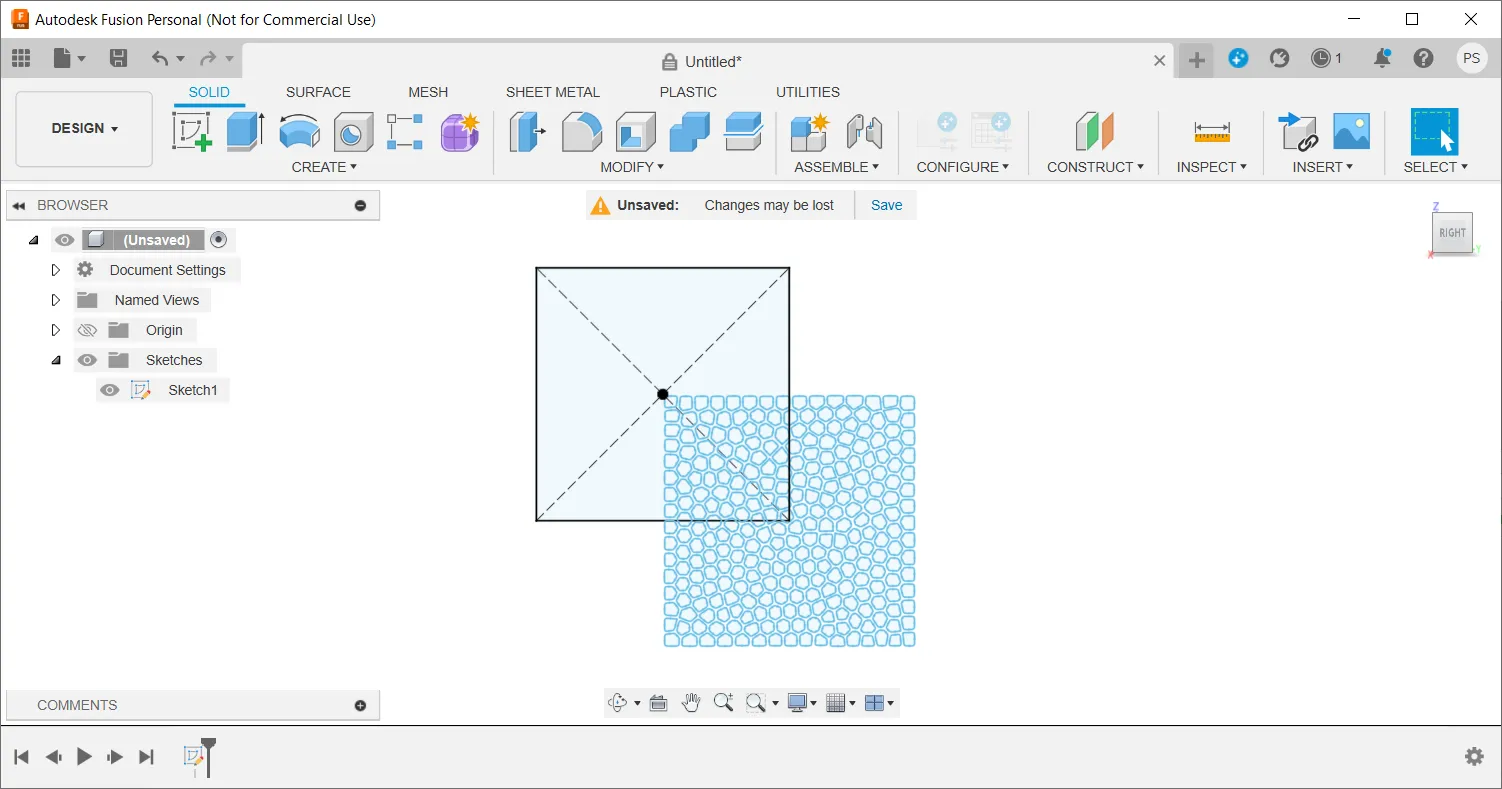Open the Create Form tool
The image size is (1502, 789).
pos(460,131)
